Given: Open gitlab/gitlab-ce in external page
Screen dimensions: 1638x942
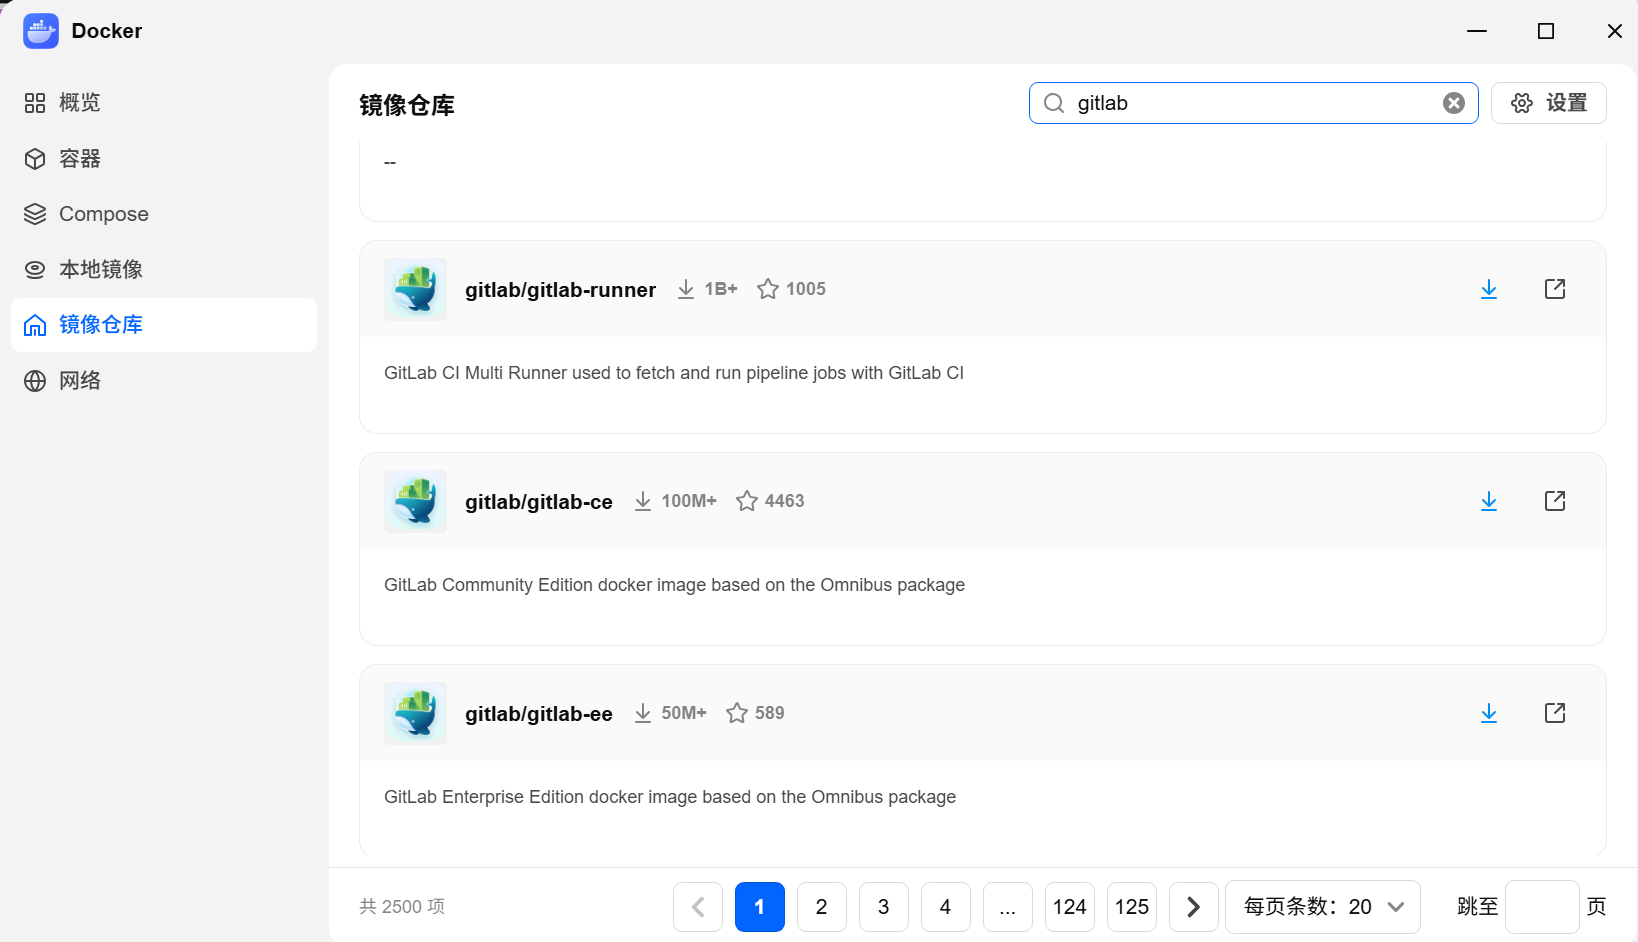Looking at the screenshot, I should click(1555, 501).
